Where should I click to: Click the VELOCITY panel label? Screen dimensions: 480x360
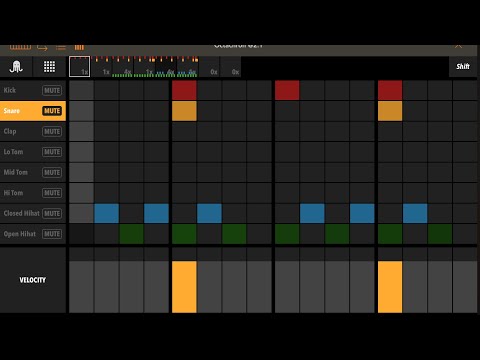(x=32, y=280)
